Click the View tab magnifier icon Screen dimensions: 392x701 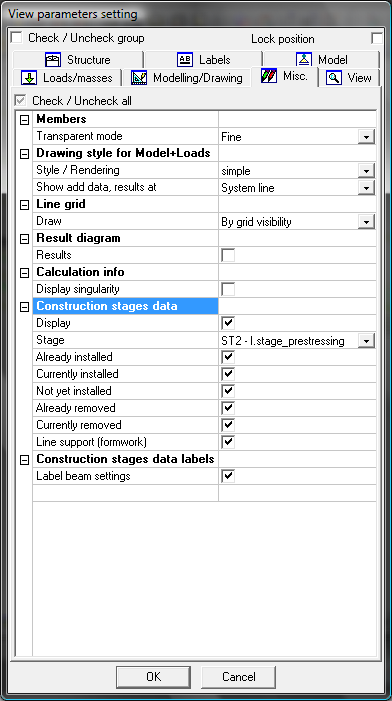(334, 78)
